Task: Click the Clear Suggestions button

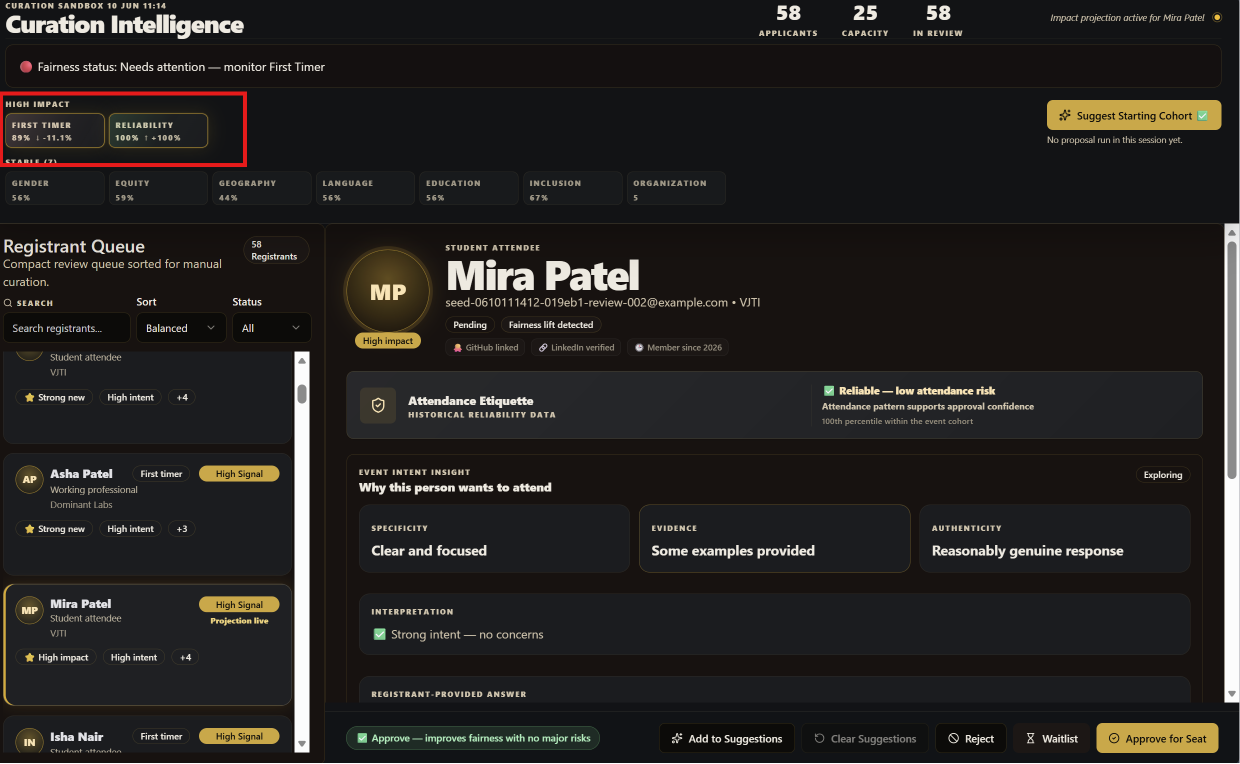Action: pyautogui.click(x=865, y=739)
